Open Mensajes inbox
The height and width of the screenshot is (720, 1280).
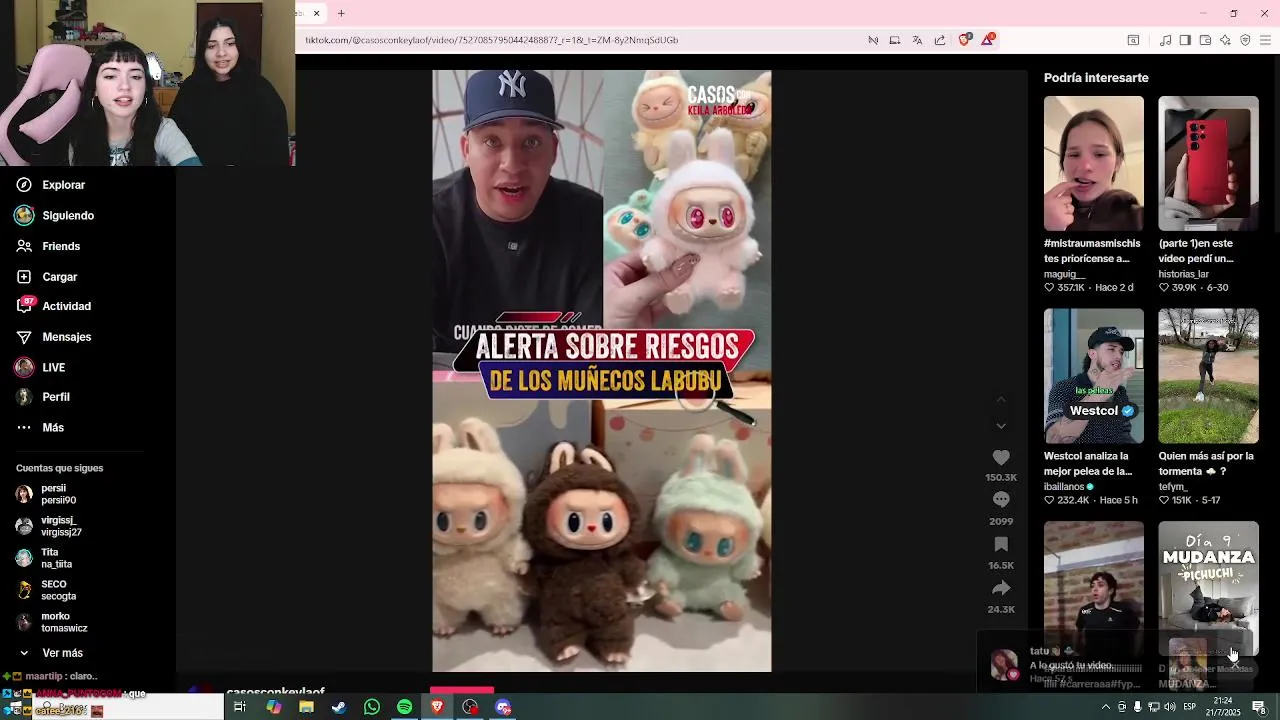coord(53,337)
